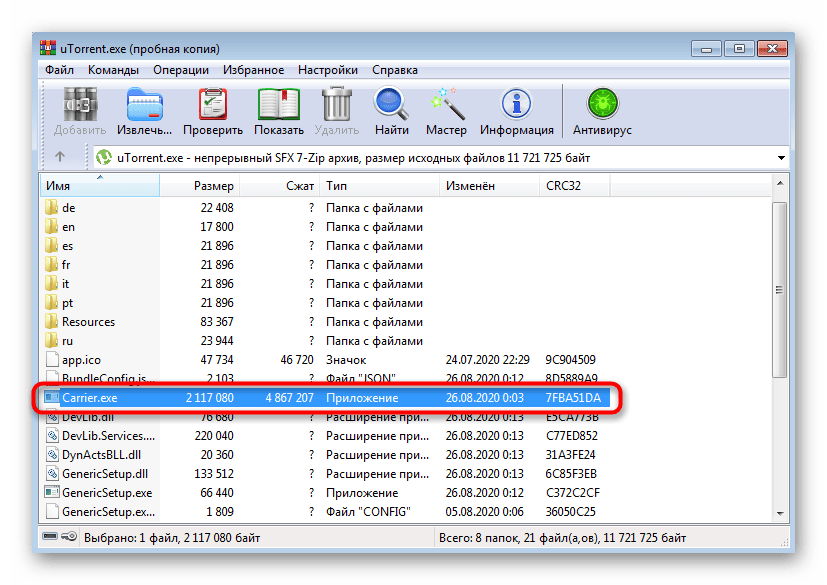Click the date 24.07.2020 22:29
827x585 pixels.
click(x=487, y=359)
